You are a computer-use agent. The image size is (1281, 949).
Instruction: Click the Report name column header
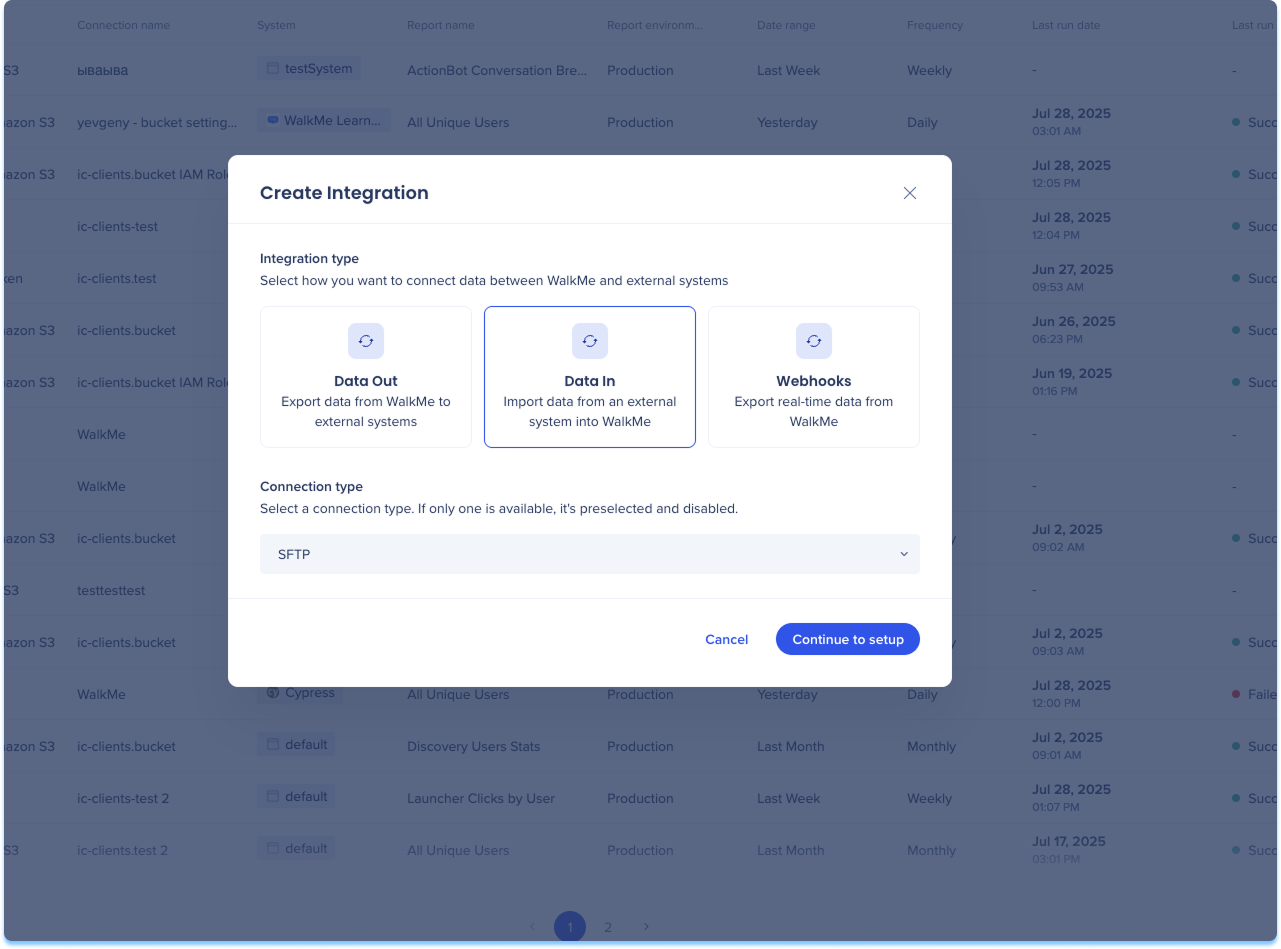(x=441, y=25)
